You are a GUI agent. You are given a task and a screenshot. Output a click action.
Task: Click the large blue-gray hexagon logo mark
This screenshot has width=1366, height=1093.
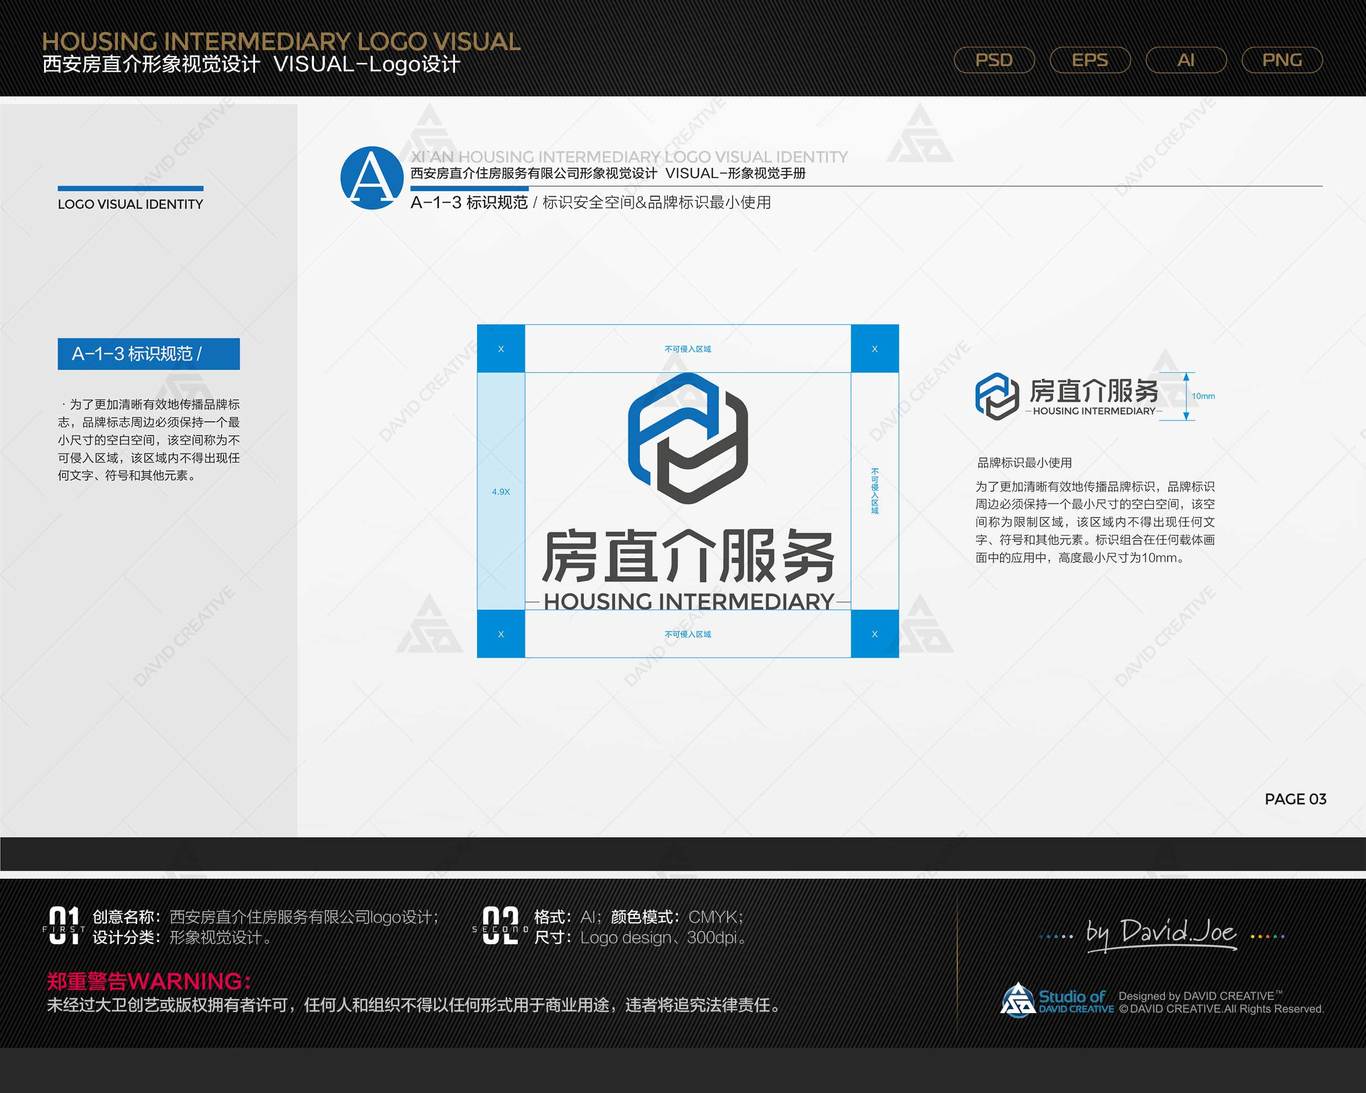pyautogui.click(x=688, y=437)
